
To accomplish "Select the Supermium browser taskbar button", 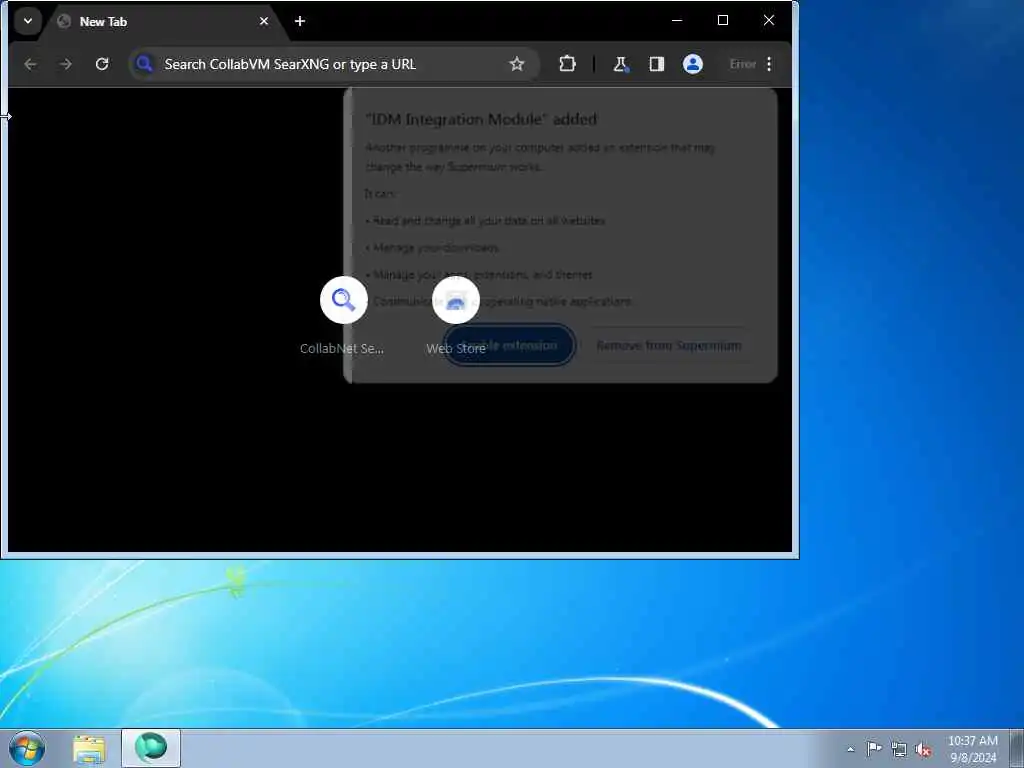I will click(x=151, y=748).
